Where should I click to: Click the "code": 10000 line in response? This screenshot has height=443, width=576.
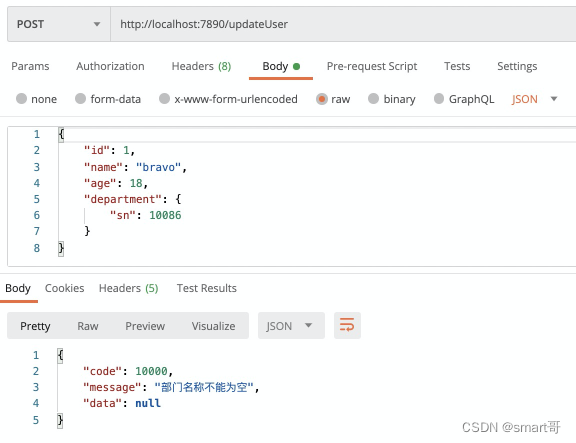[128, 371]
